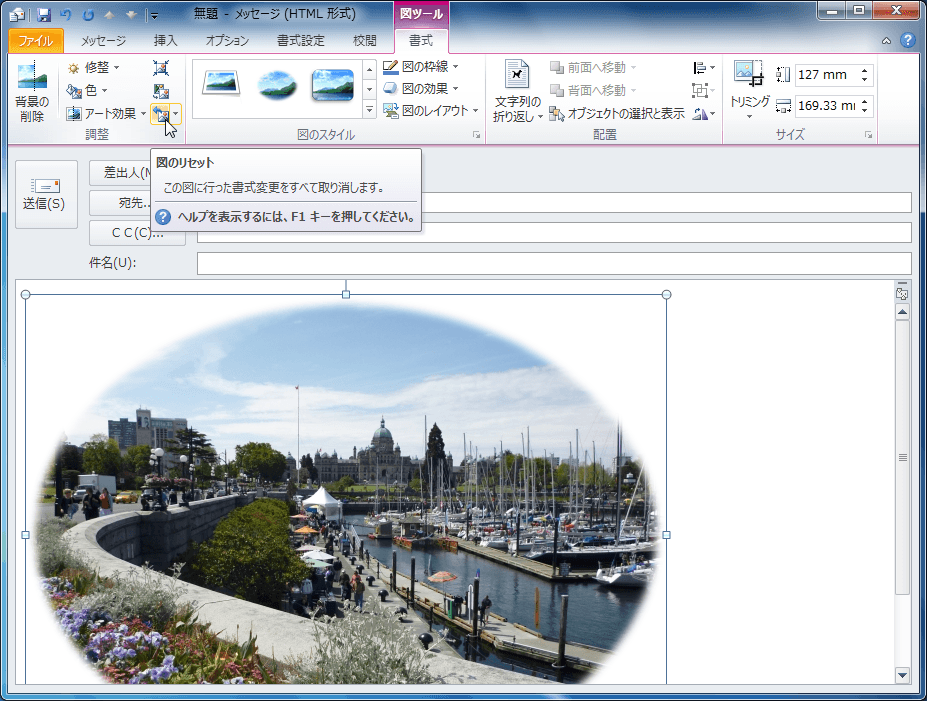Expand the reset picture dropdown arrow
The image size is (927, 701).
[176, 113]
